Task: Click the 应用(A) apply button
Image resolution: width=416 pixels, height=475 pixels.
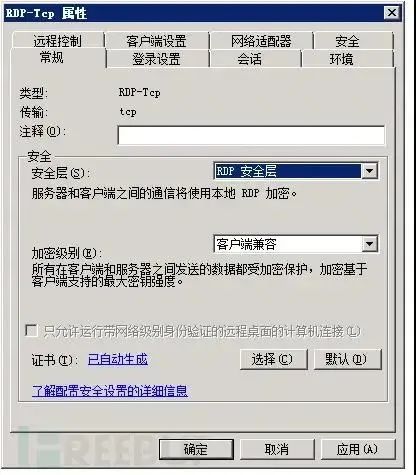Action: (358, 449)
